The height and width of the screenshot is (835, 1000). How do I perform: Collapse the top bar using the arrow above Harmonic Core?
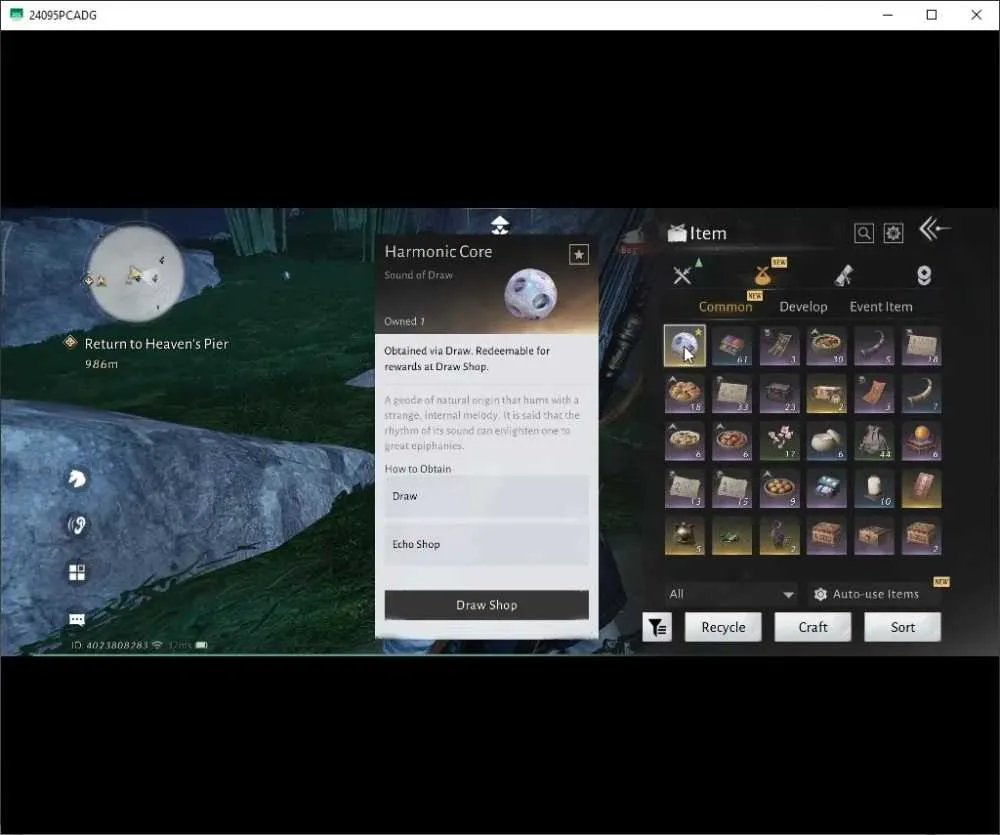tap(500, 225)
